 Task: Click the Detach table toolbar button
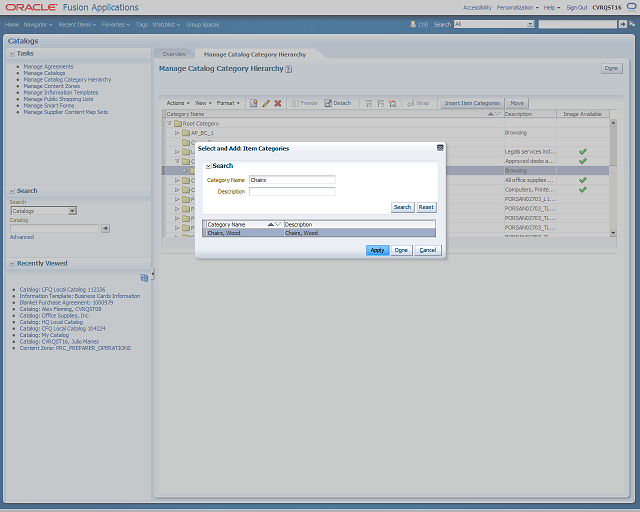coord(338,103)
